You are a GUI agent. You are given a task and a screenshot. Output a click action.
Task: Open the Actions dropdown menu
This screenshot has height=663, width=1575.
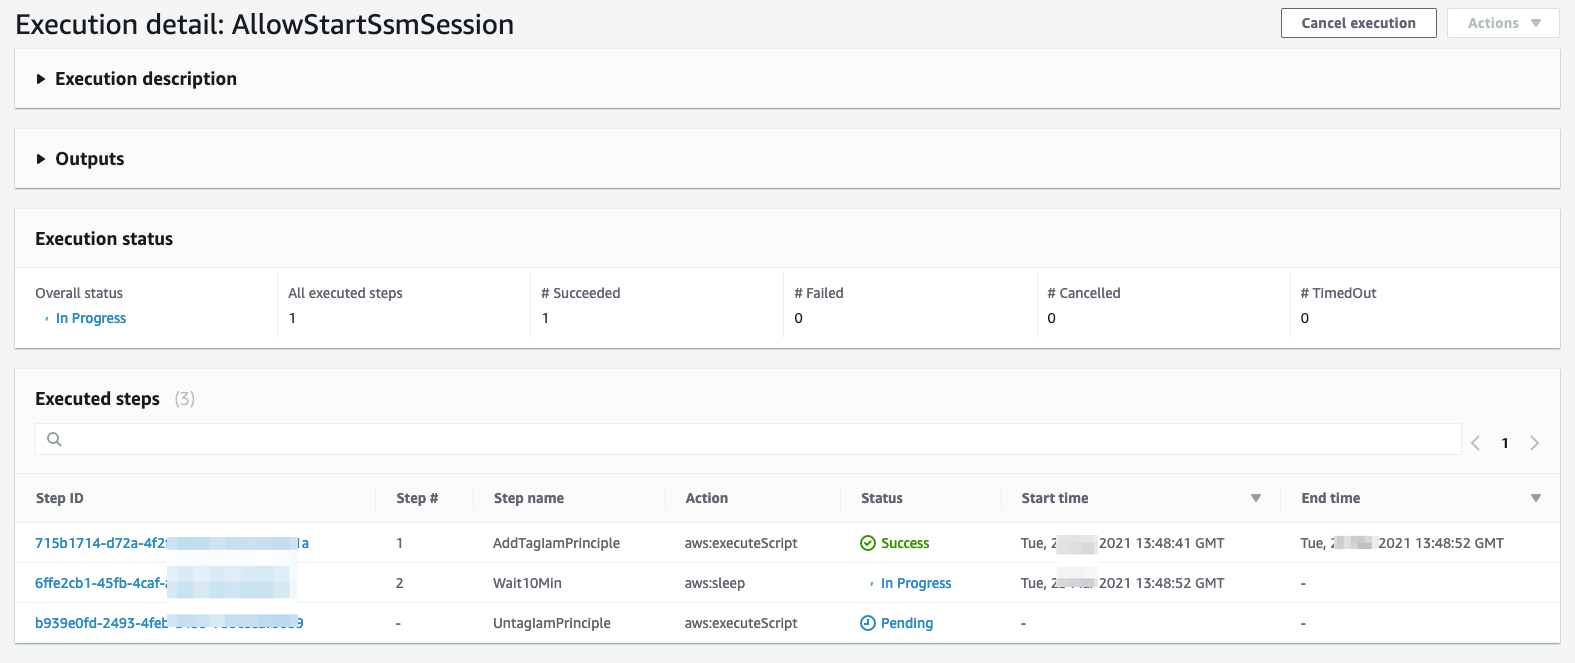coord(1502,23)
